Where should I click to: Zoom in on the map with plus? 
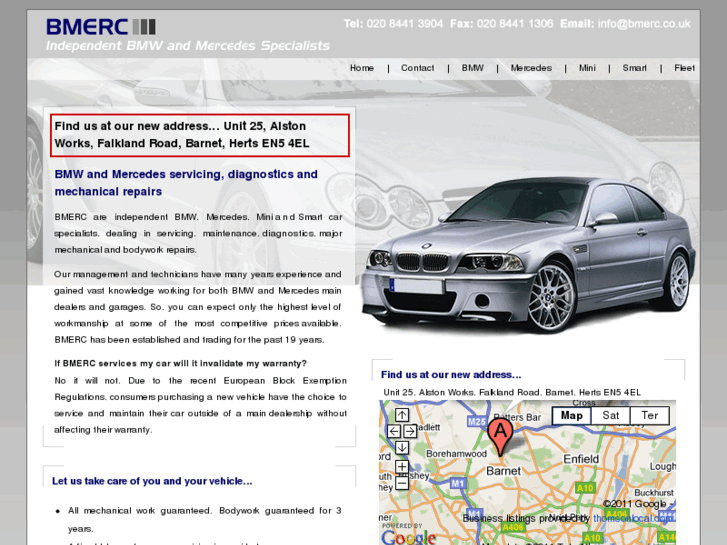402,467
